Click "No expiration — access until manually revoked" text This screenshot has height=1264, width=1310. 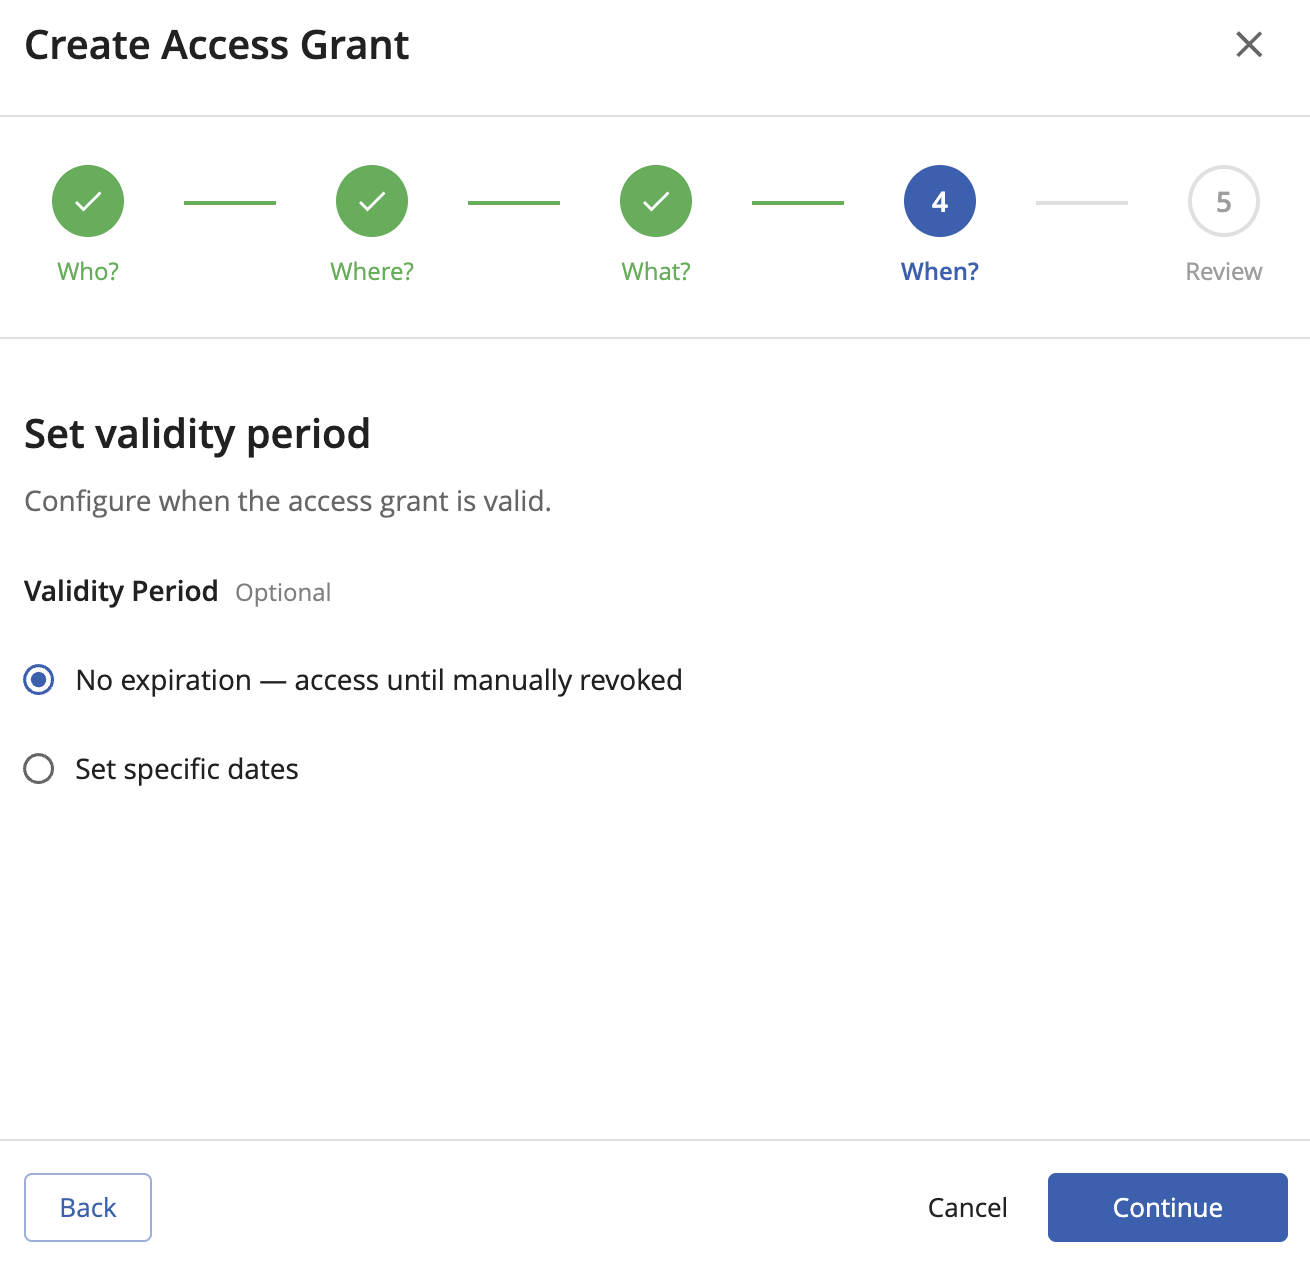coord(379,680)
